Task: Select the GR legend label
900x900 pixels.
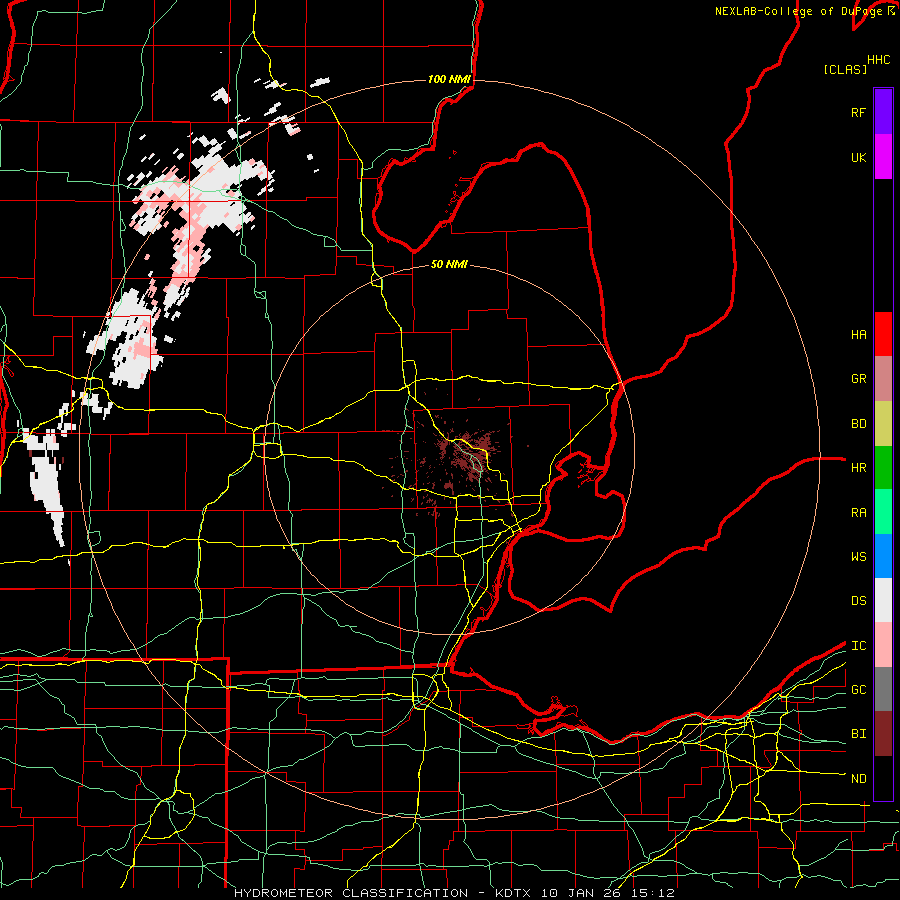Action: pyautogui.click(x=858, y=379)
